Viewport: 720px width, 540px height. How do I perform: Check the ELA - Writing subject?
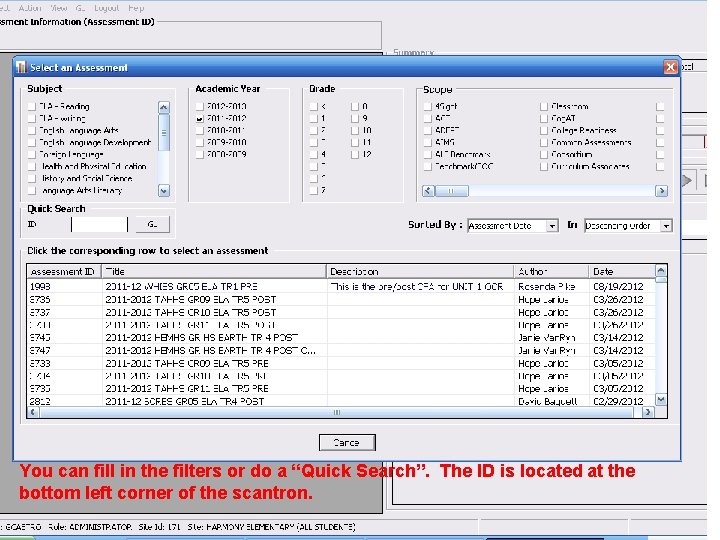(32, 118)
